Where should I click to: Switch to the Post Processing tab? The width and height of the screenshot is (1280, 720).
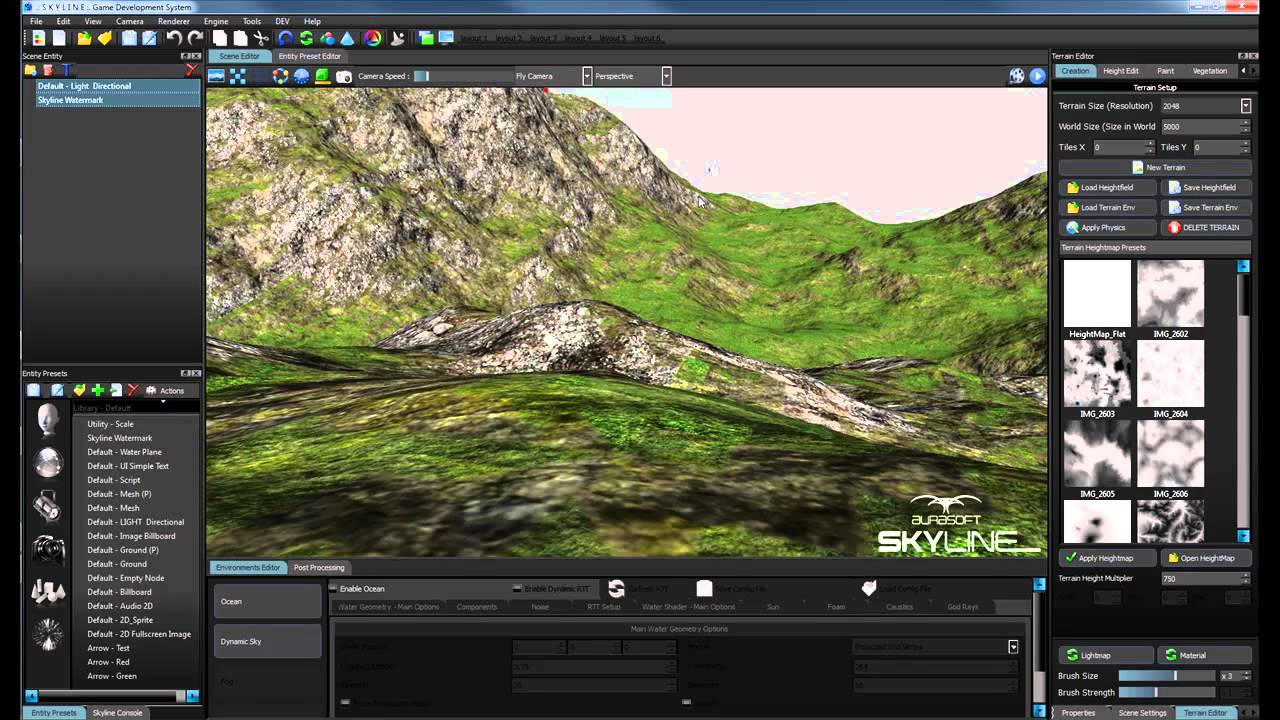coord(318,568)
